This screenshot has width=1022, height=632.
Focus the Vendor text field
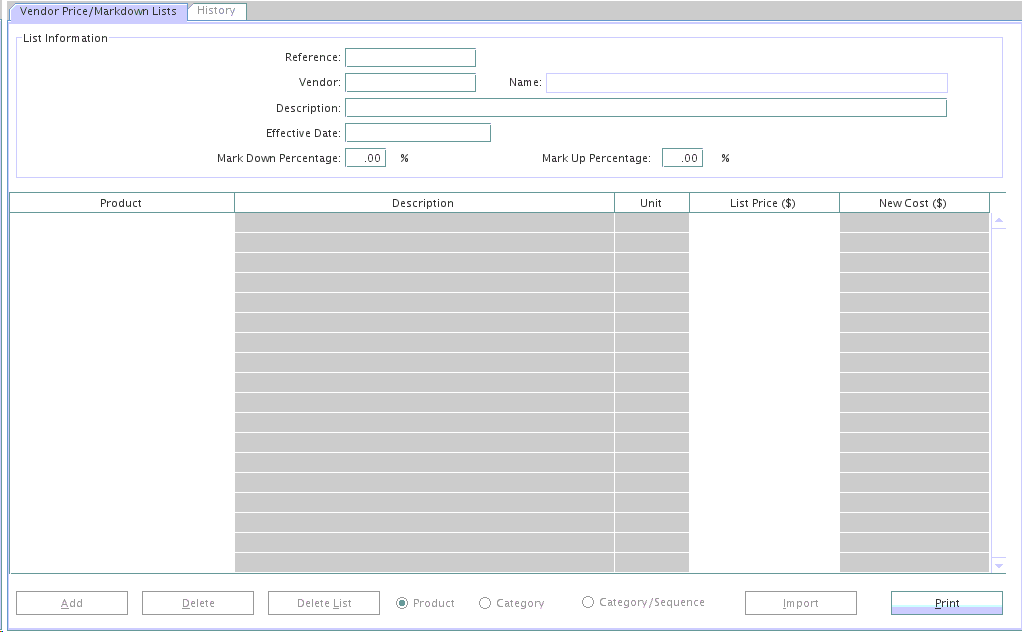[410, 83]
